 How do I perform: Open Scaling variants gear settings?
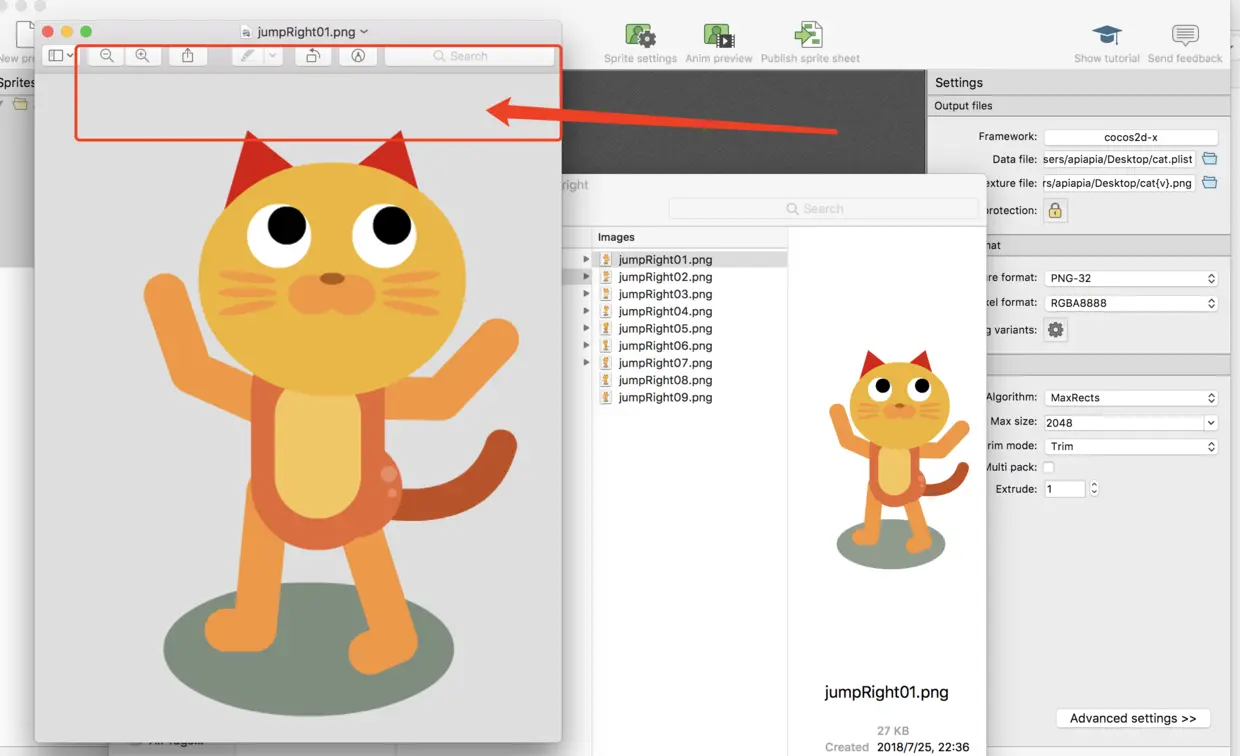point(1056,330)
